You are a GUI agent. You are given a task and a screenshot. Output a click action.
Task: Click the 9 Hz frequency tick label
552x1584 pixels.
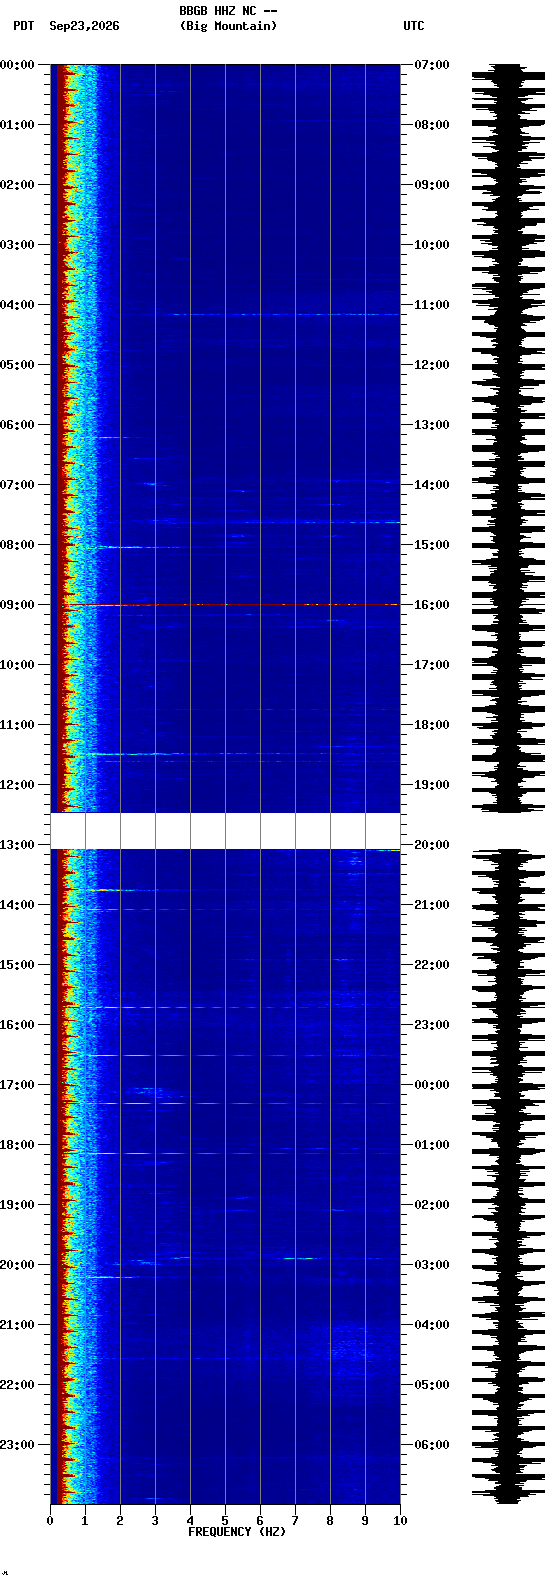[365, 1521]
